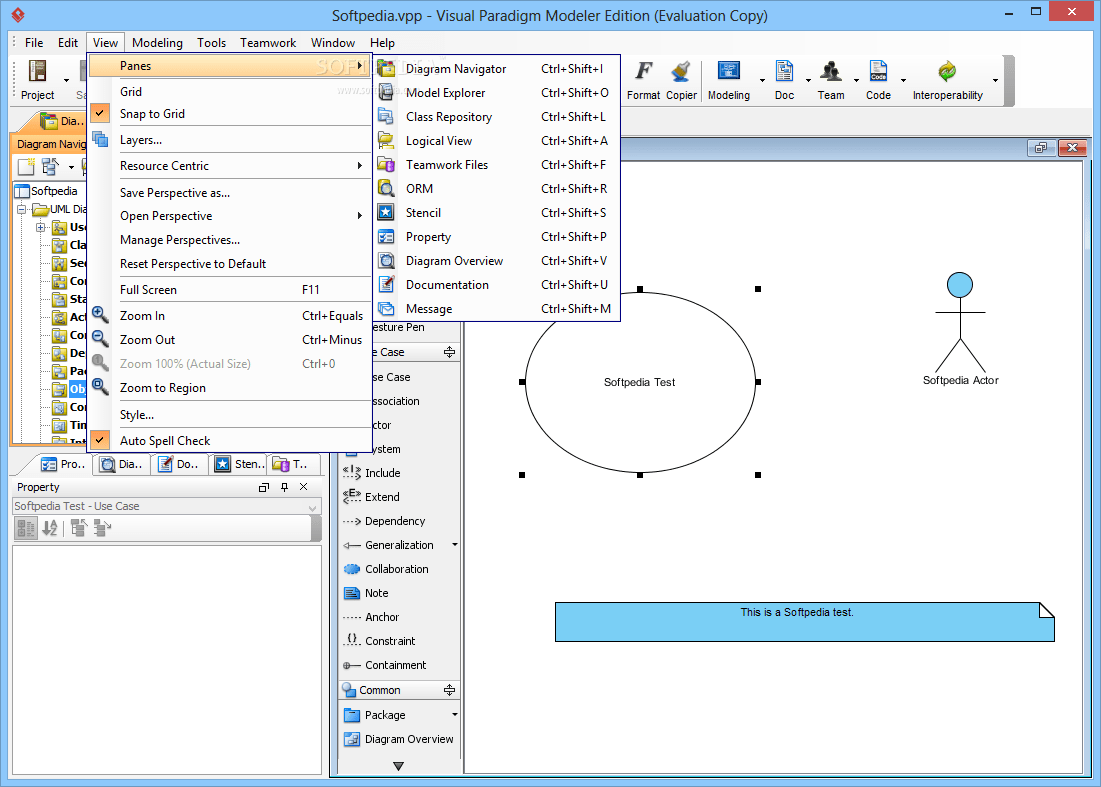Click the Layers icon in View menu

click(x=100, y=139)
